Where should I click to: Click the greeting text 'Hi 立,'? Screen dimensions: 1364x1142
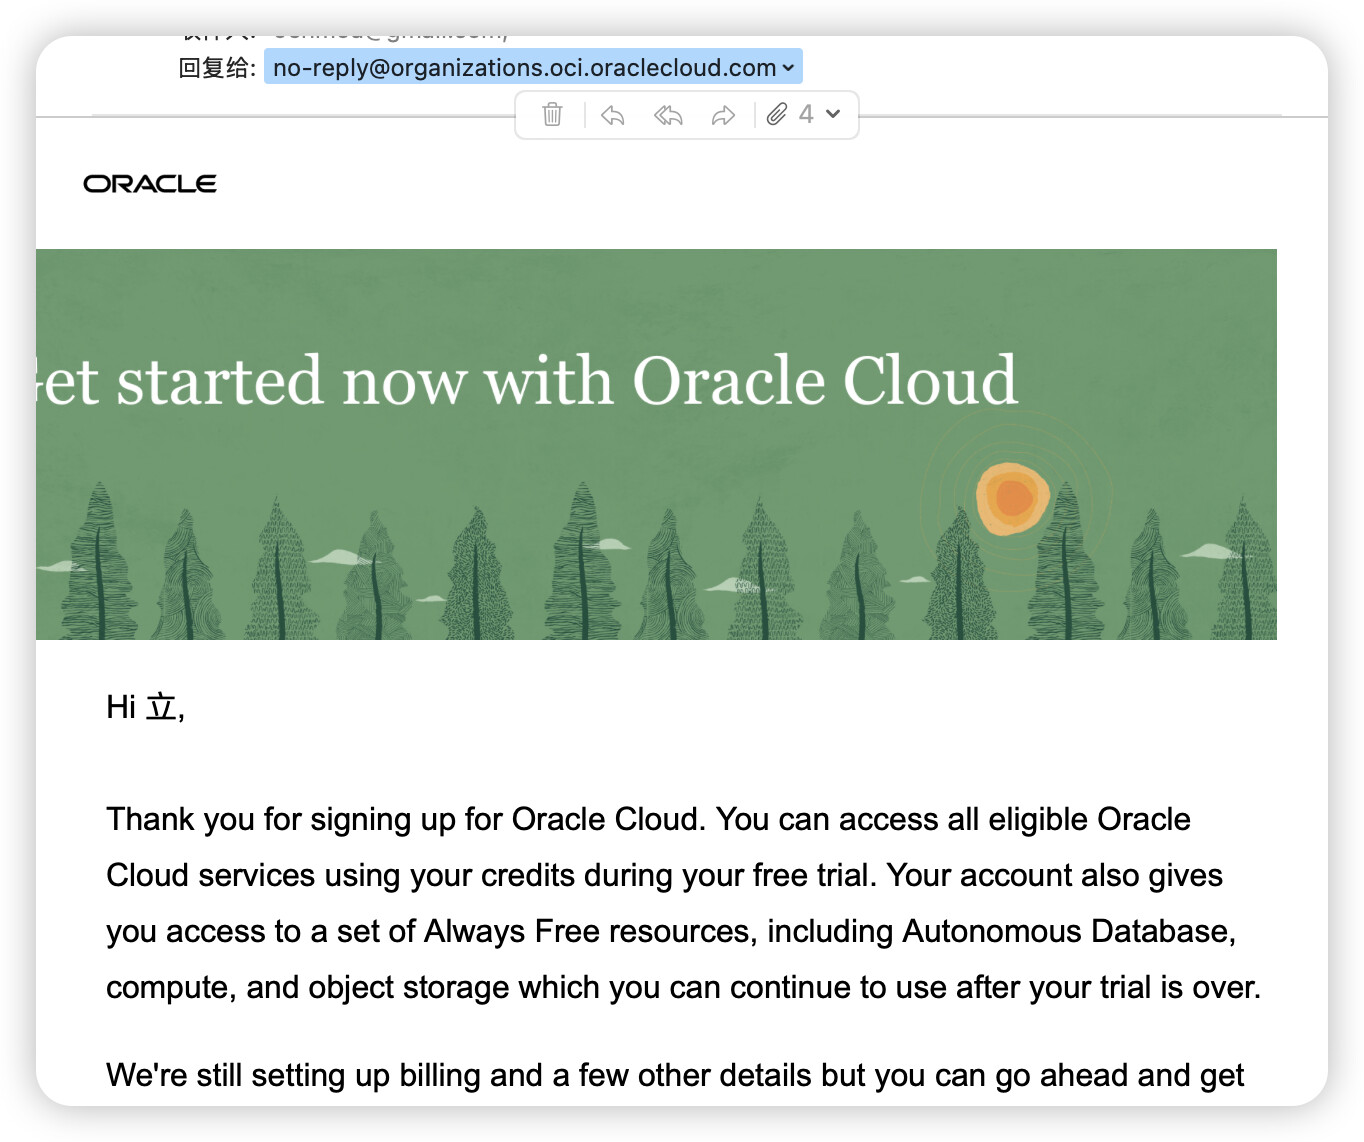pos(146,707)
